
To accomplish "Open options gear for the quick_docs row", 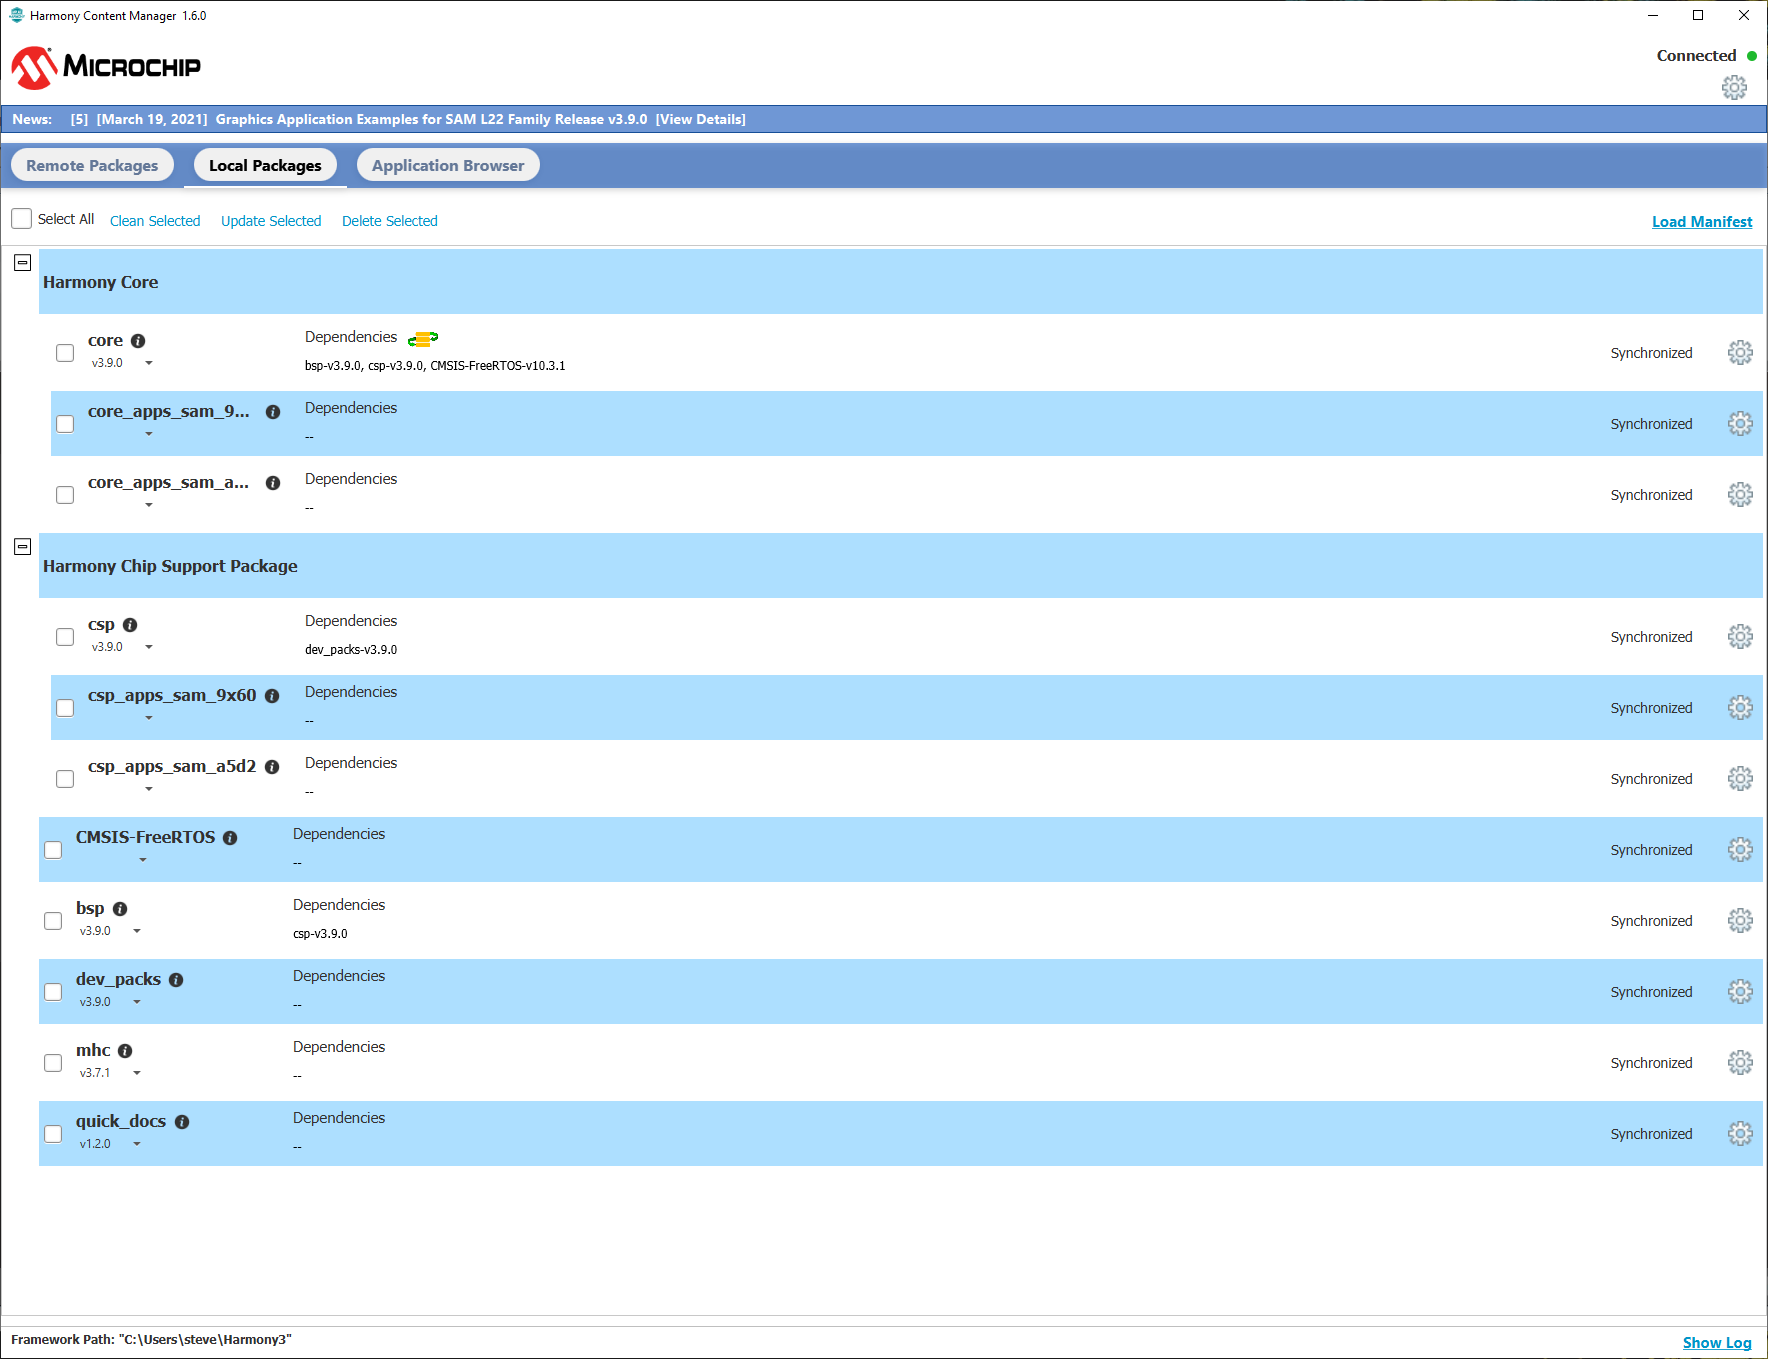I will (x=1740, y=1133).
